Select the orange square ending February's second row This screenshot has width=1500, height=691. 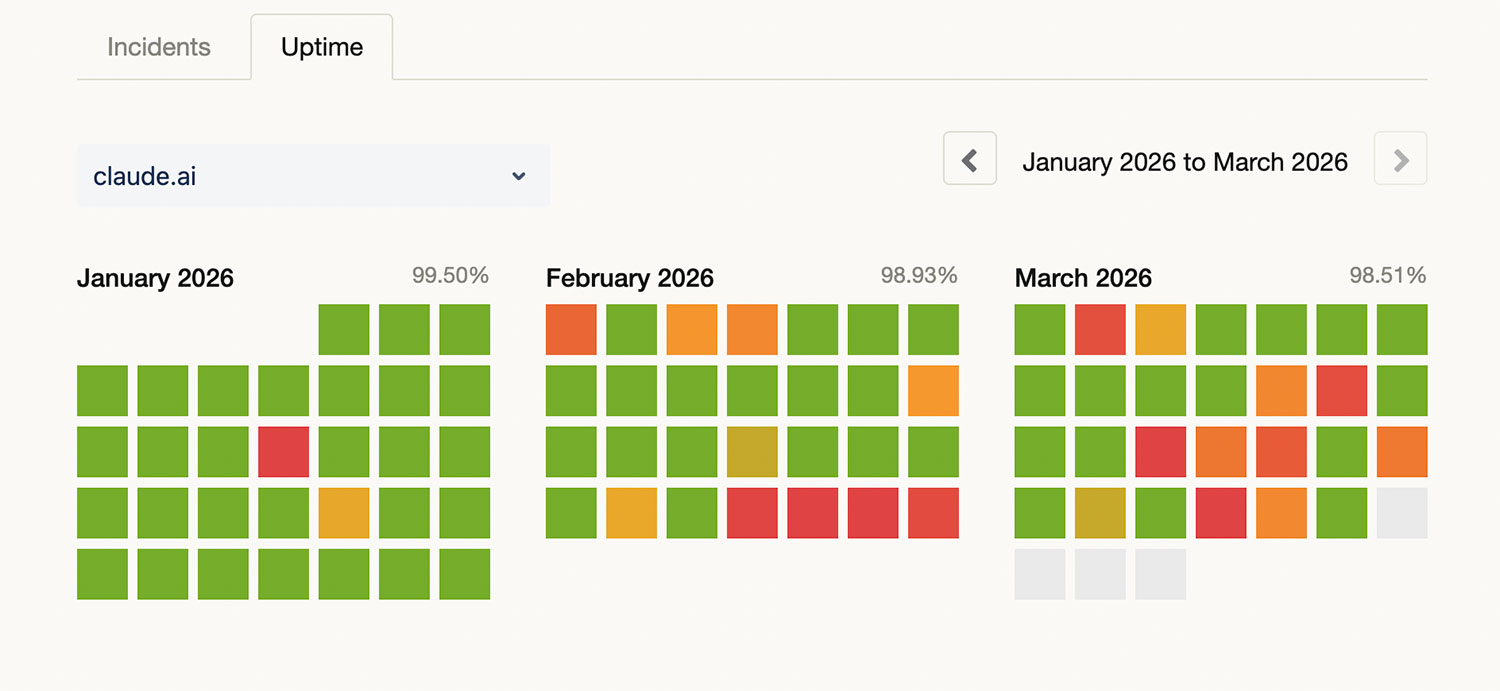click(933, 391)
